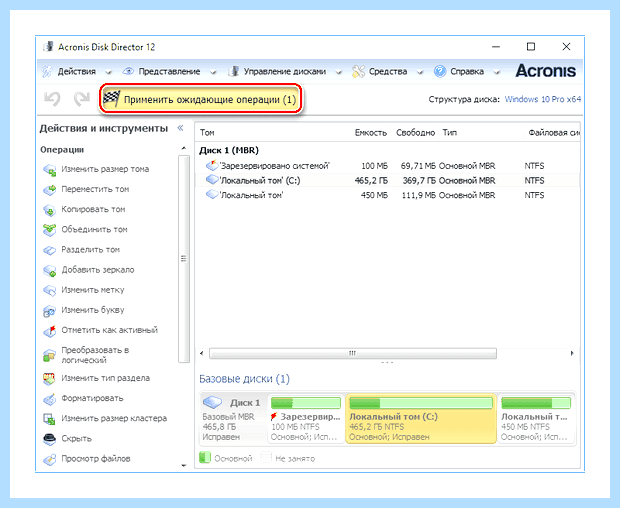Open the Действия menu

click(x=77, y=72)
